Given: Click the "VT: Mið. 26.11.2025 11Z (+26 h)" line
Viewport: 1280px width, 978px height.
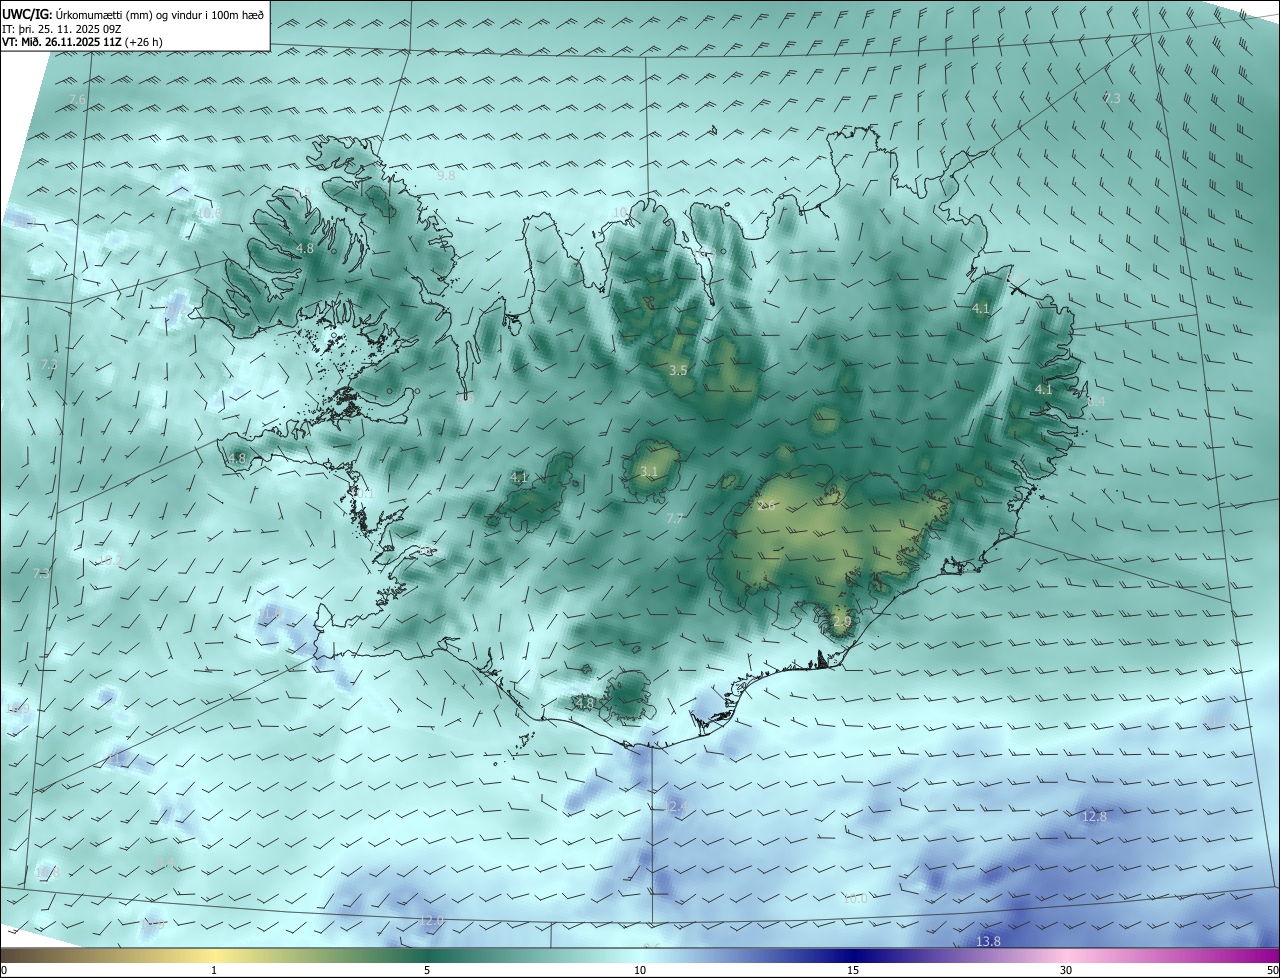Looking at the screenshot, I should pyautogui.click(x=83, y=42).
